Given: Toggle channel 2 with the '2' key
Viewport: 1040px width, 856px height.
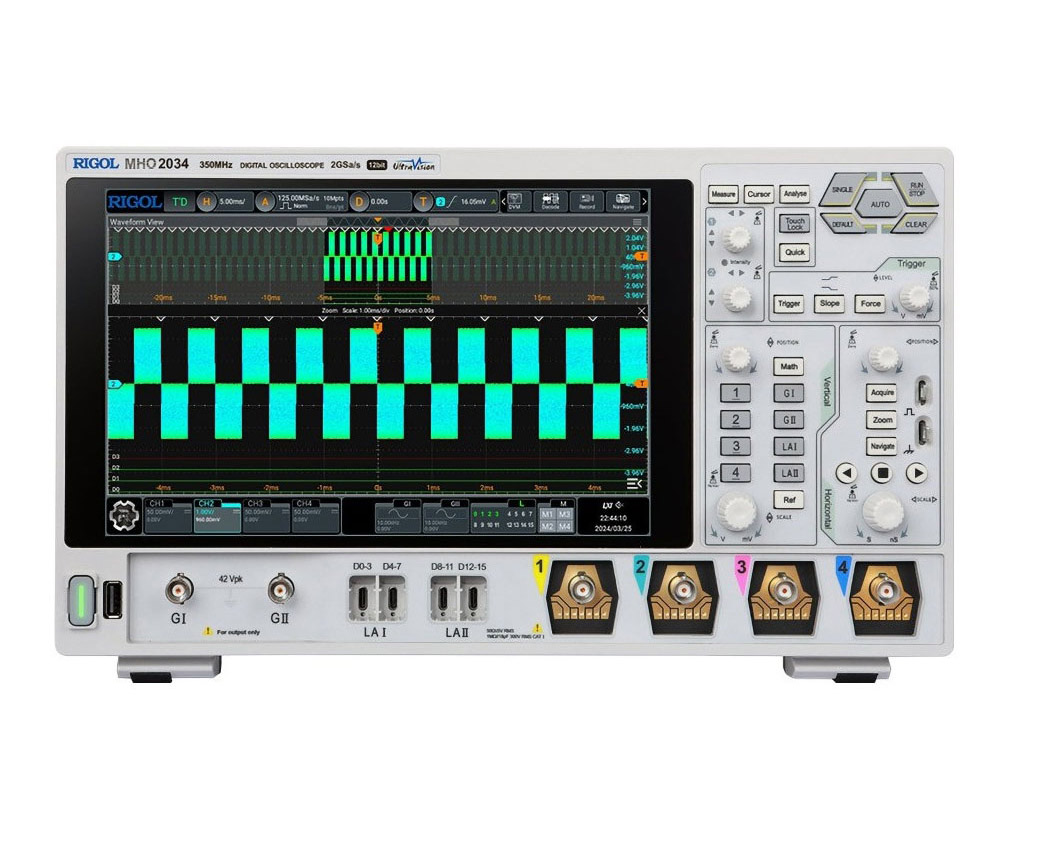Looking at the screenshot, I should 736,420.
